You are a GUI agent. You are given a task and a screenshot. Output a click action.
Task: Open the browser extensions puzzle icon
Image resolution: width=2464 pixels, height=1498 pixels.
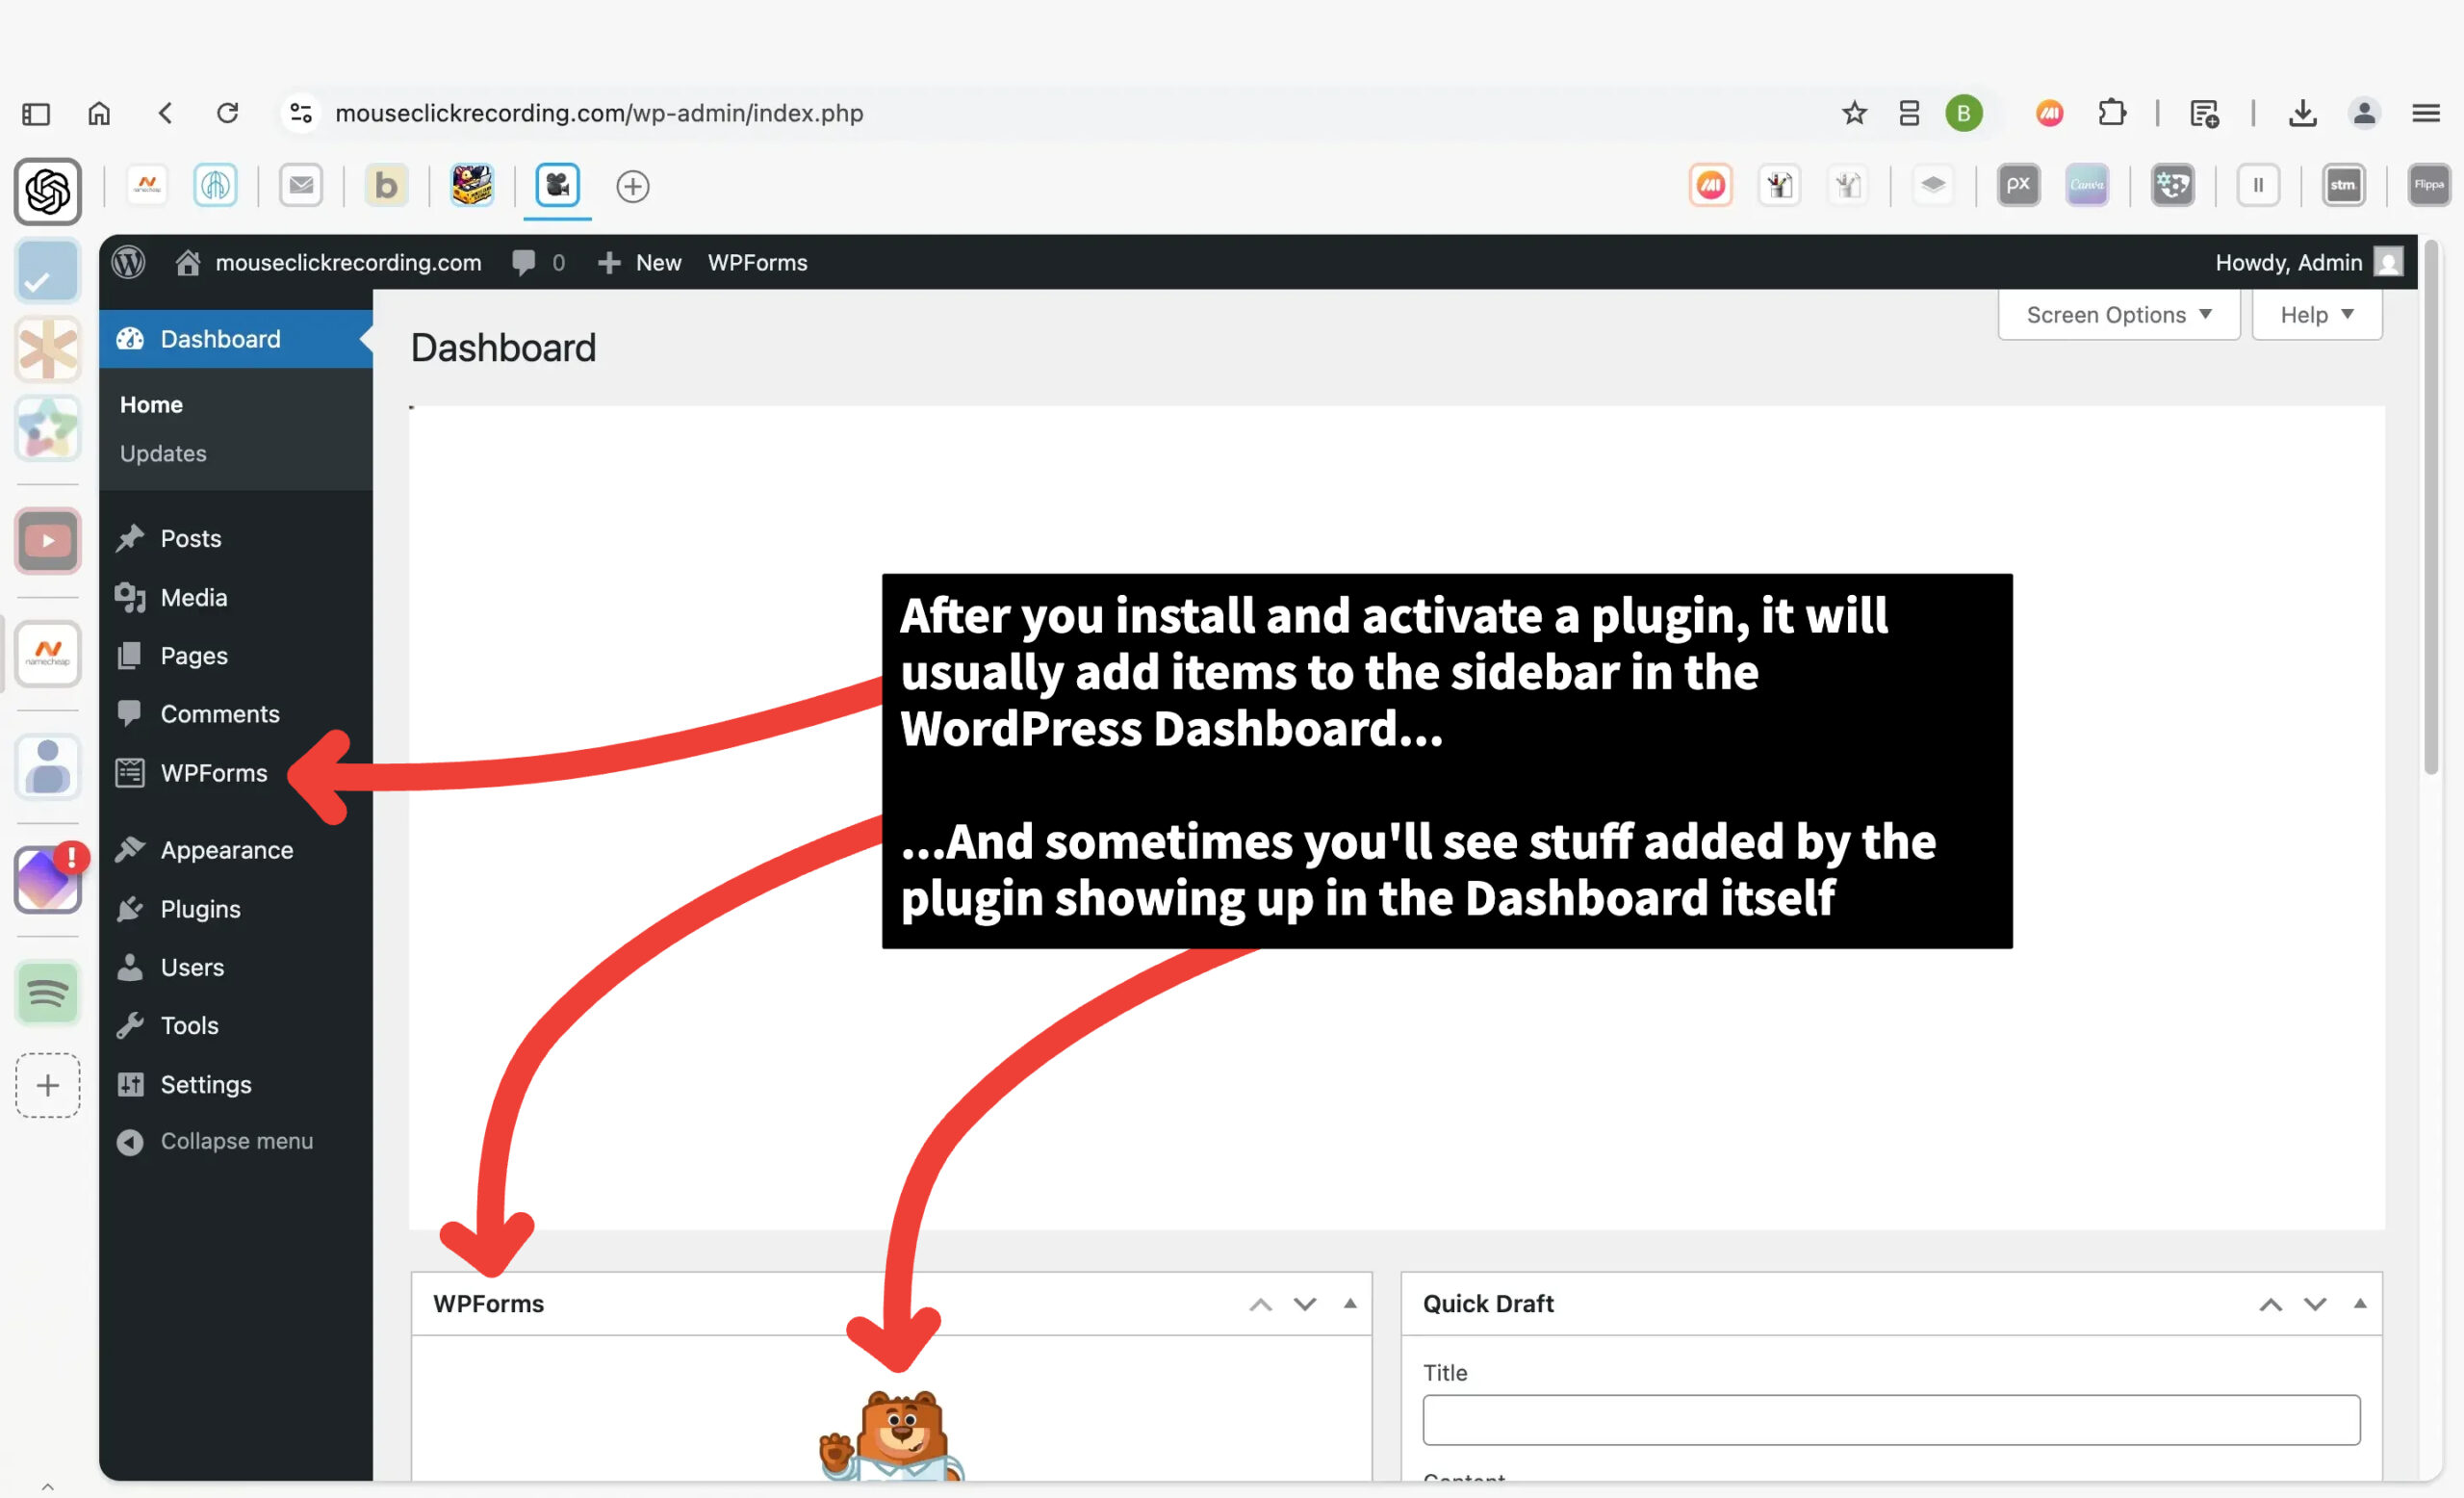(x=2111, y=113)
